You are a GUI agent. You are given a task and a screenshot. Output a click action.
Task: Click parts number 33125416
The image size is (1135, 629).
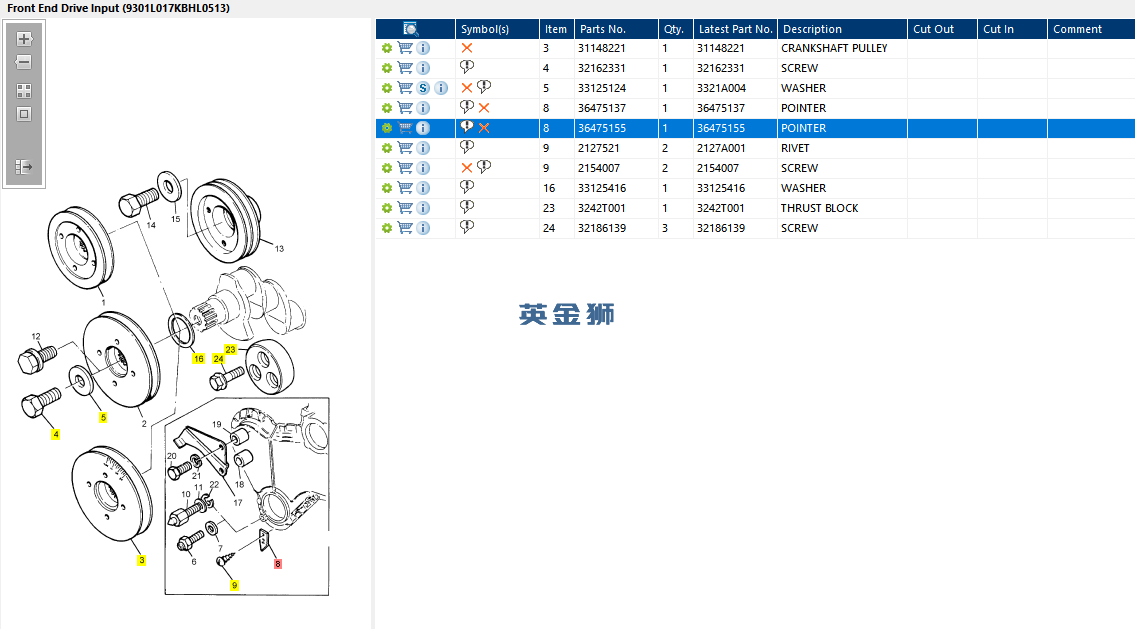click(x=602, y=188)
